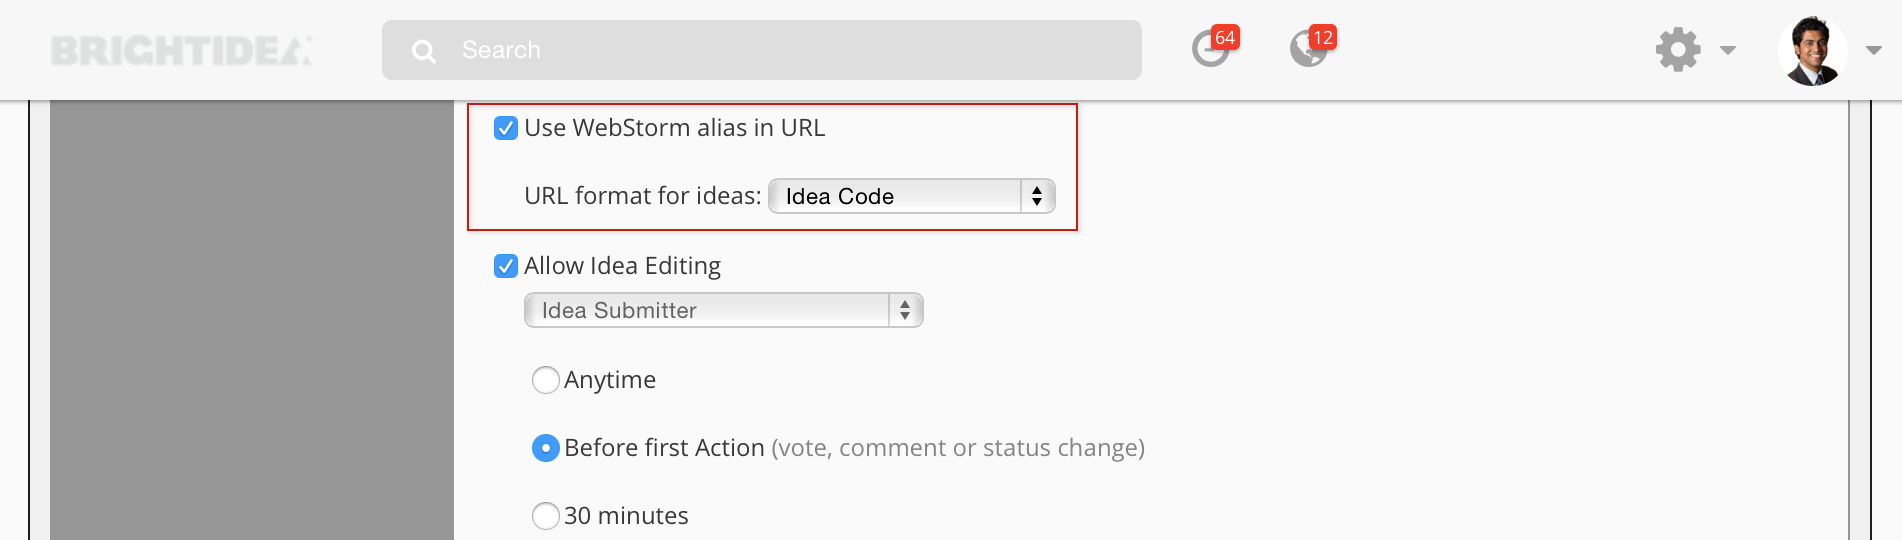
Task: Click the settings gear icon
Action: coord(1678,49)
